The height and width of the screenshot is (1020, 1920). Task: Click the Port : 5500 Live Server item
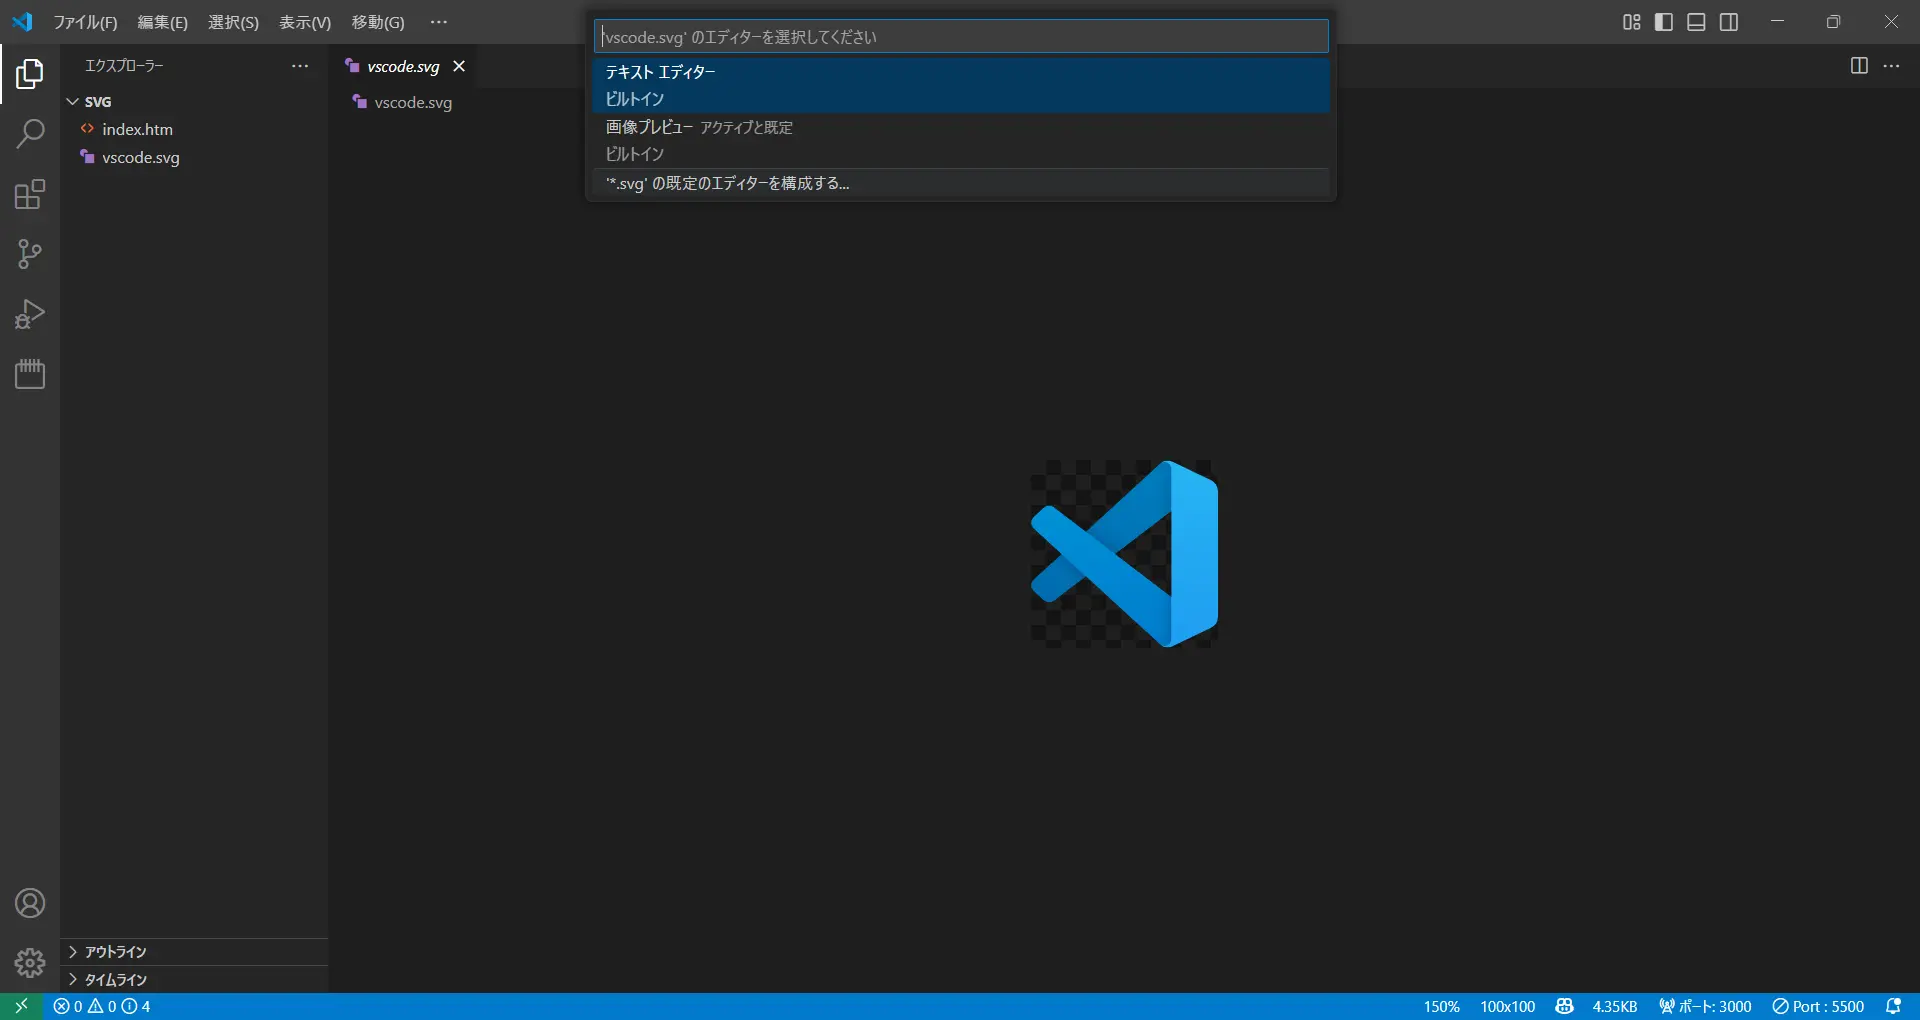(x=1818, y=1006)
